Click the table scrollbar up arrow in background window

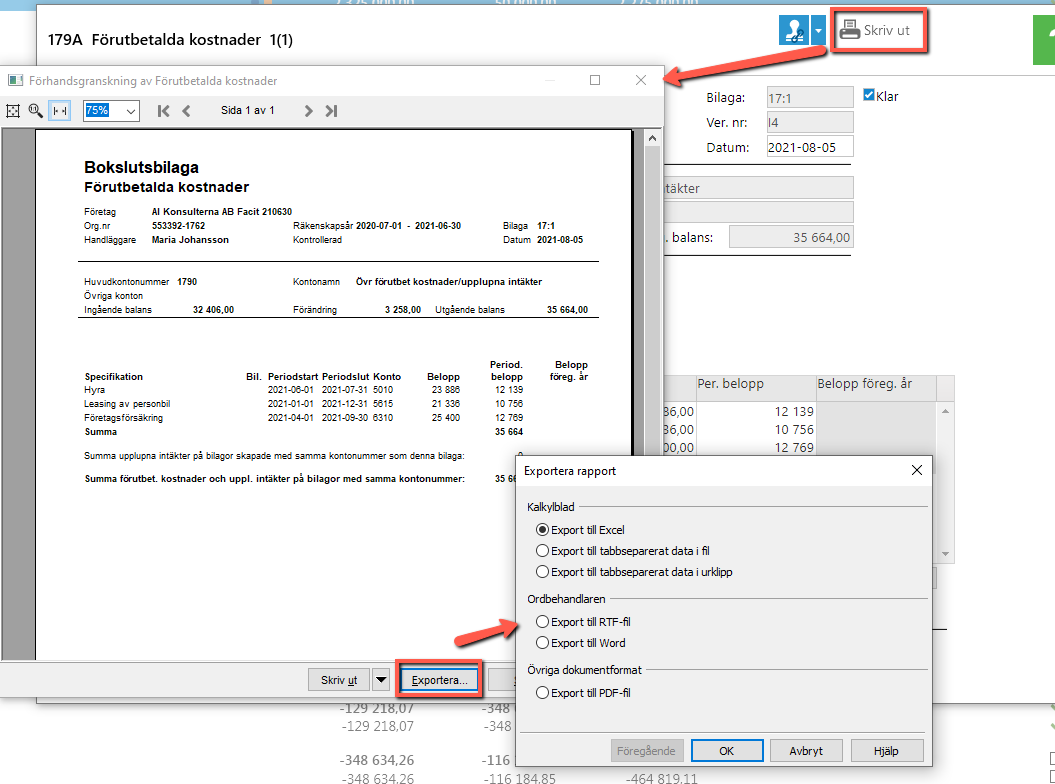[x=945, y=411]
